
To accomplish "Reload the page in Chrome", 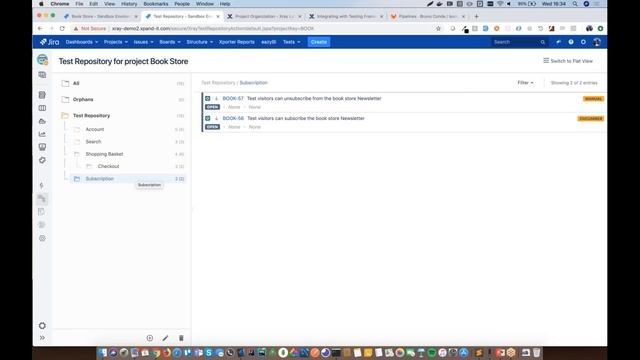I will pyautogui.click(x=62, y=29).
